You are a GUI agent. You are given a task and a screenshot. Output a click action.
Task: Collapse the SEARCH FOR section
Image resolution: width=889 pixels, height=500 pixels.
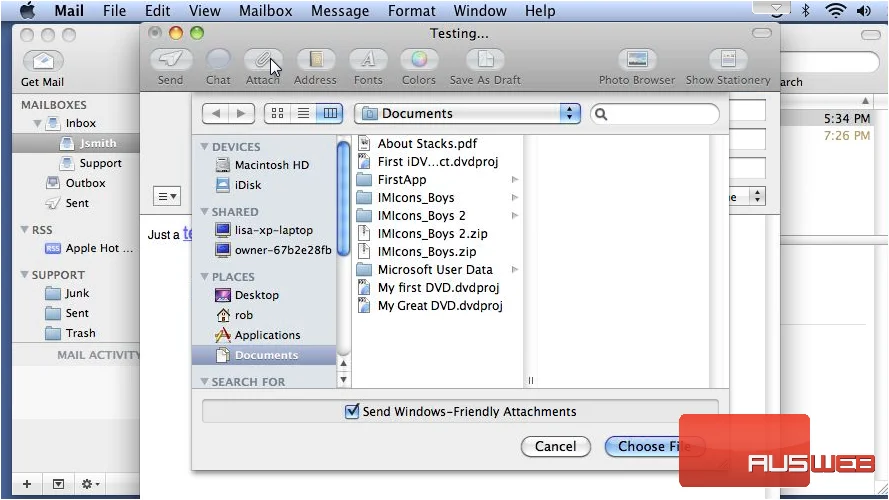click(x=204, y=382)
